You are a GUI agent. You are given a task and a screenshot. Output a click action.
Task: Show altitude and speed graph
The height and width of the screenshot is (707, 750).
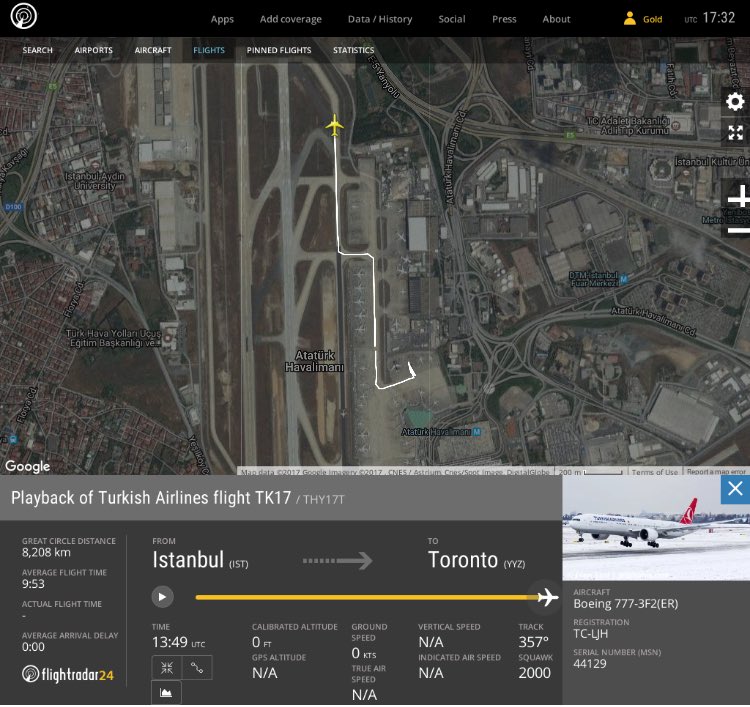point(166,692)
